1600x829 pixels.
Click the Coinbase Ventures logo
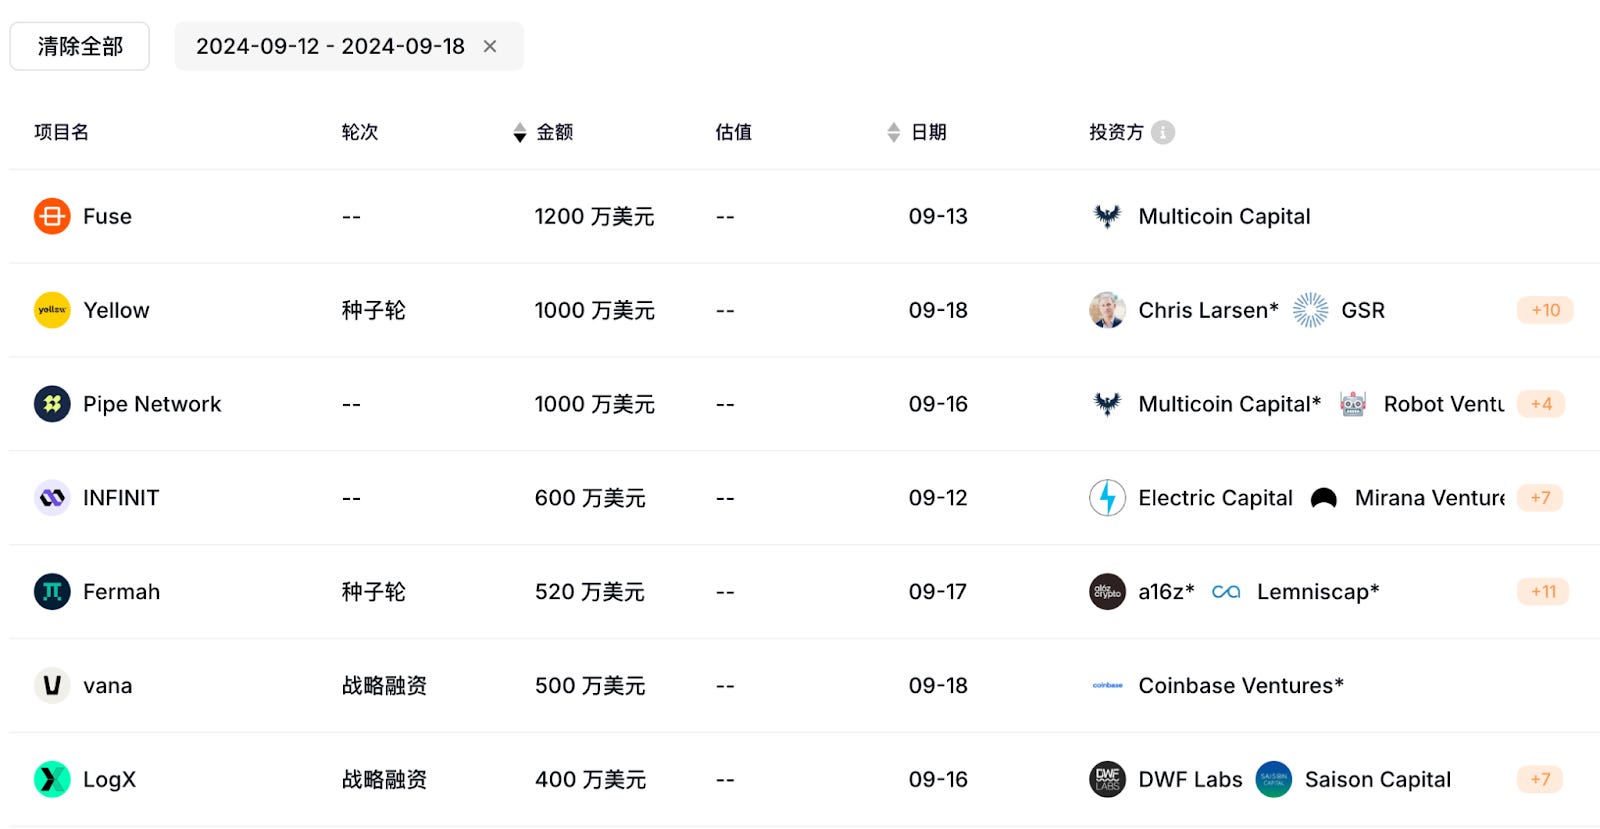[x=1107, y=686]
